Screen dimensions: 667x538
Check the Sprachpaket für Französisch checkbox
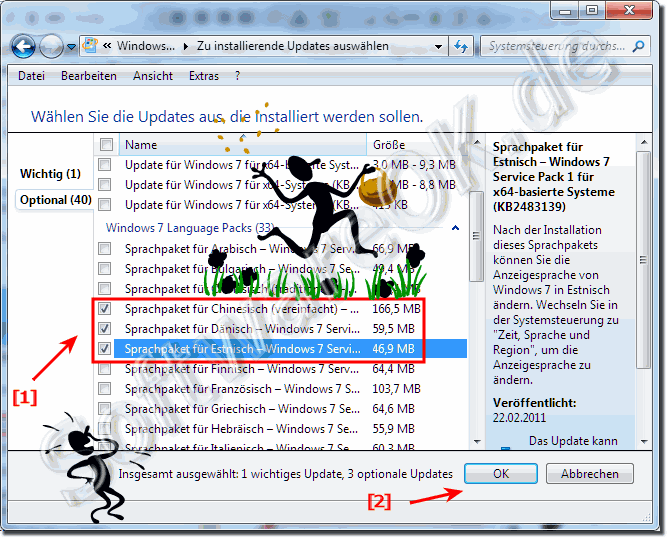(105, 388)
